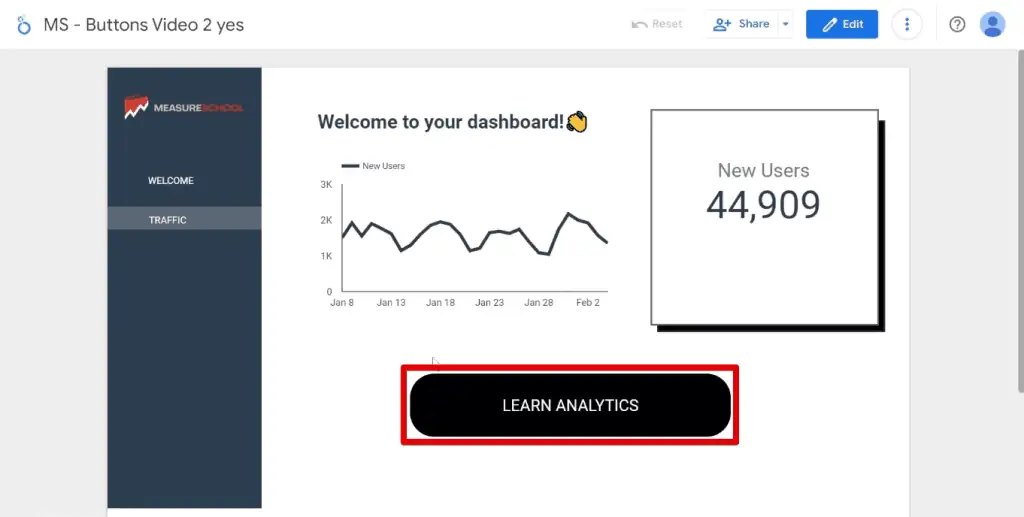Click the report title MS - Buttons Video 2 yes
The image size is (1024, 517).
point(144,25)
